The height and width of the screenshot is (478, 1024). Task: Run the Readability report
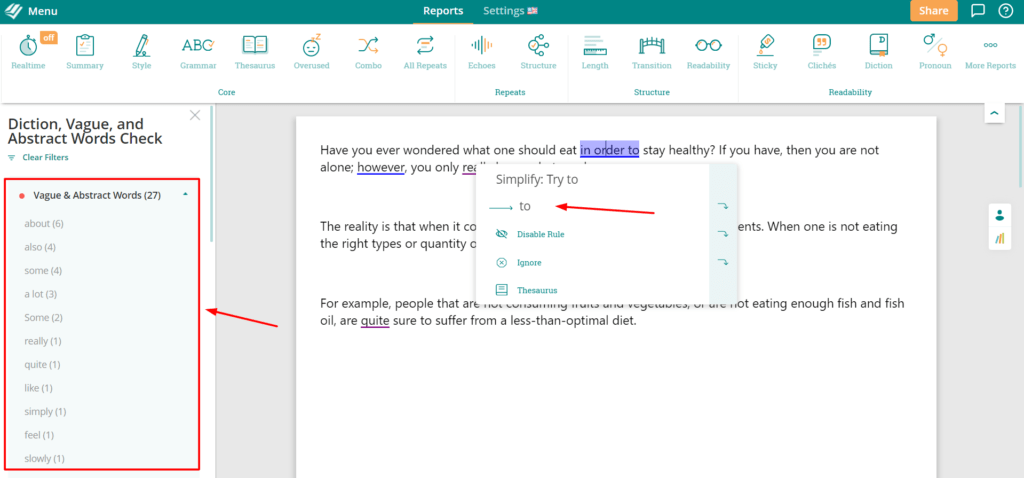[709, 51]
